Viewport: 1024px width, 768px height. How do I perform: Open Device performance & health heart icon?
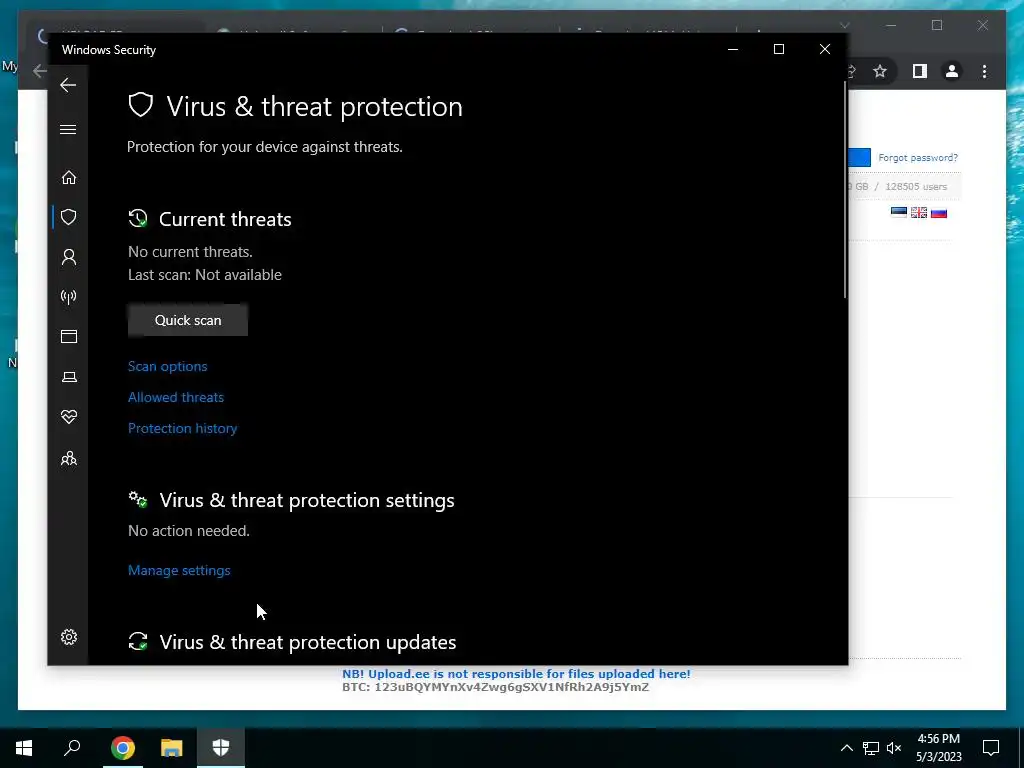[x=69, y=417]
